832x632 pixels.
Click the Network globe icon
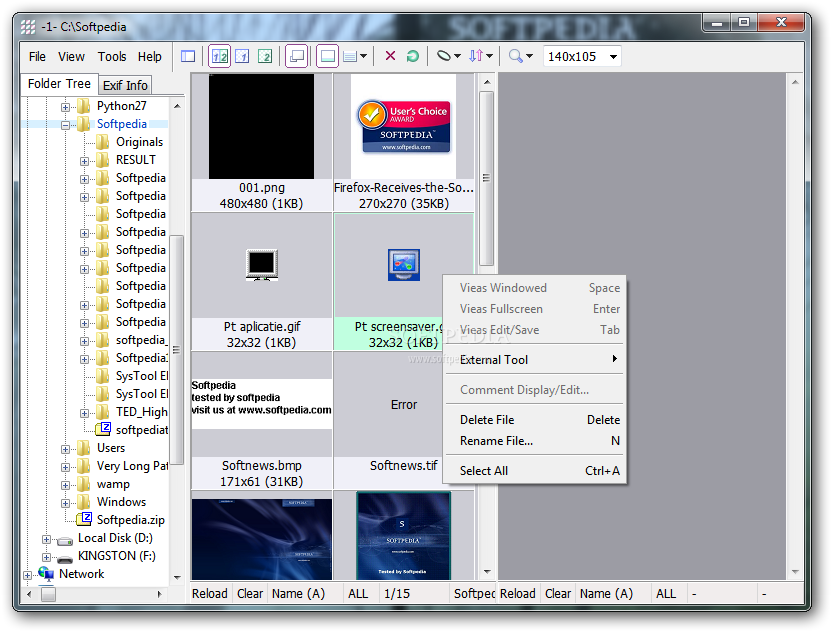[x=46, y=574]
